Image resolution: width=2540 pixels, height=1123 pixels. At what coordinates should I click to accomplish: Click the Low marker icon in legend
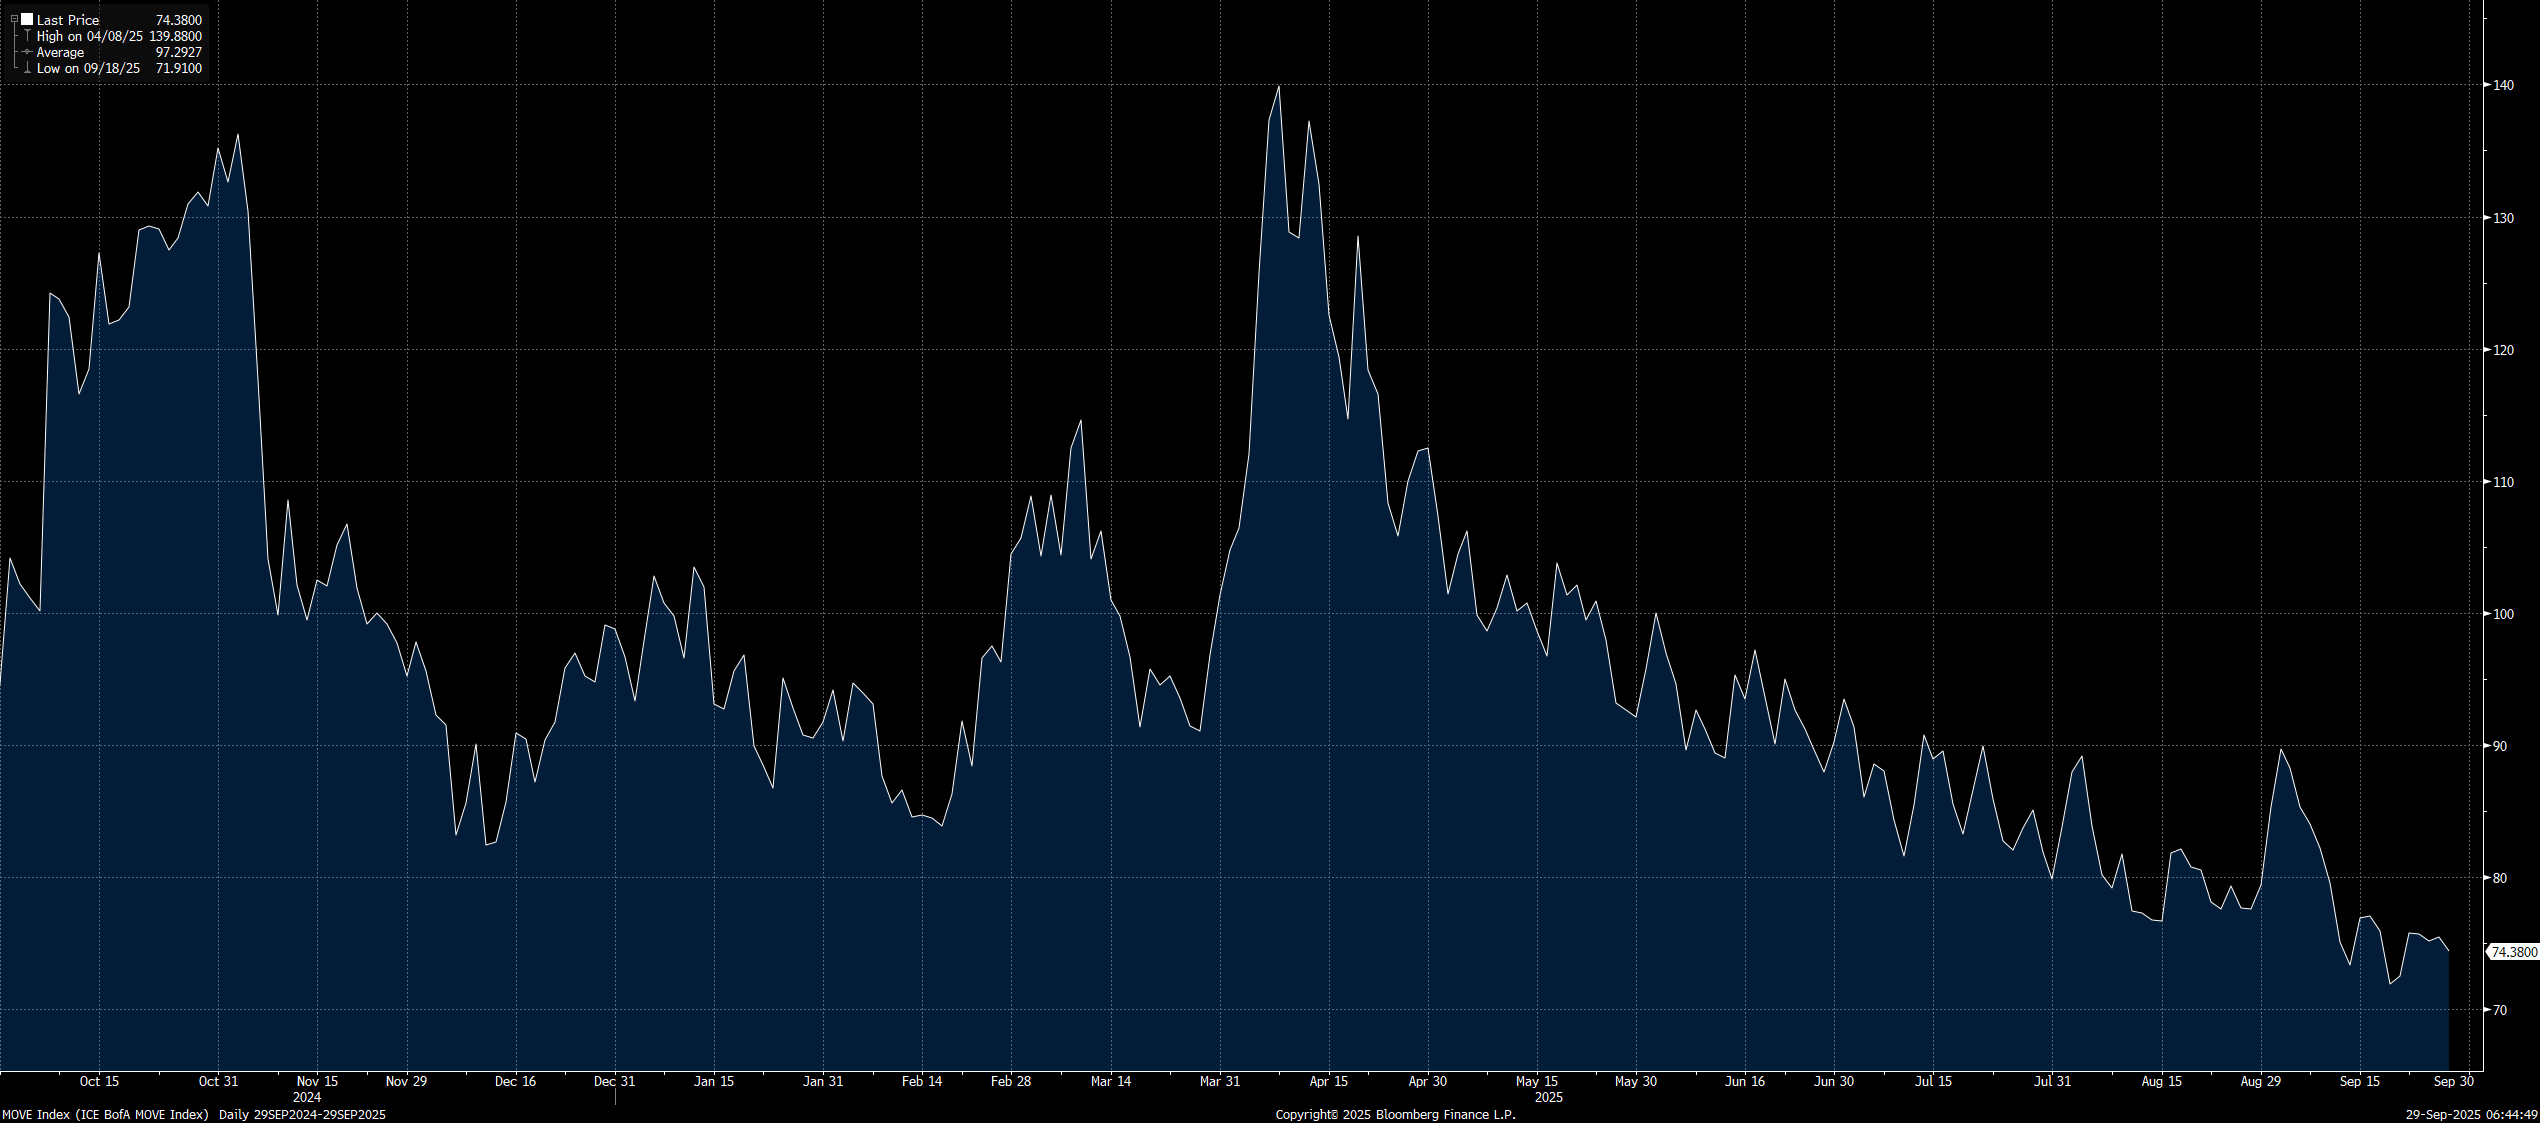27,68
